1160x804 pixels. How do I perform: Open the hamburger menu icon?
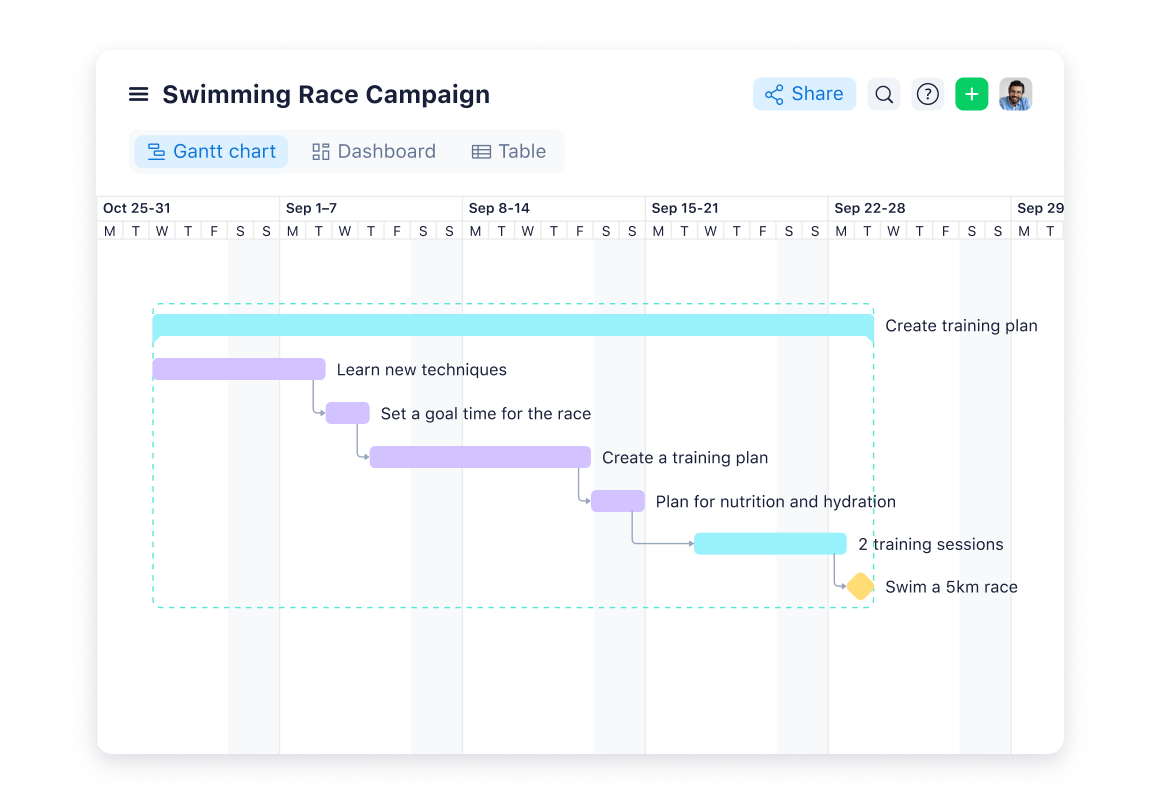click(x=139, y=94)
